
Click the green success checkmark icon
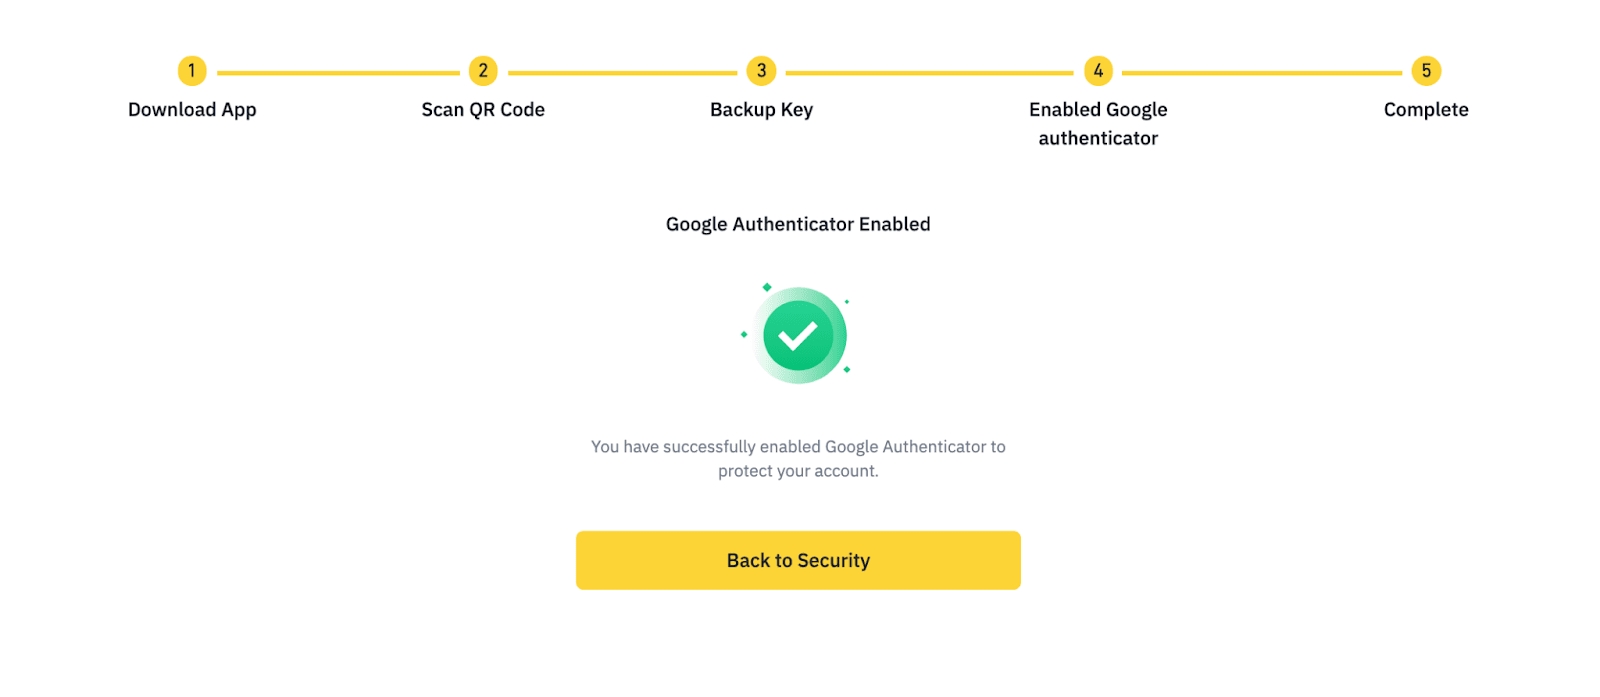[798, 336]
